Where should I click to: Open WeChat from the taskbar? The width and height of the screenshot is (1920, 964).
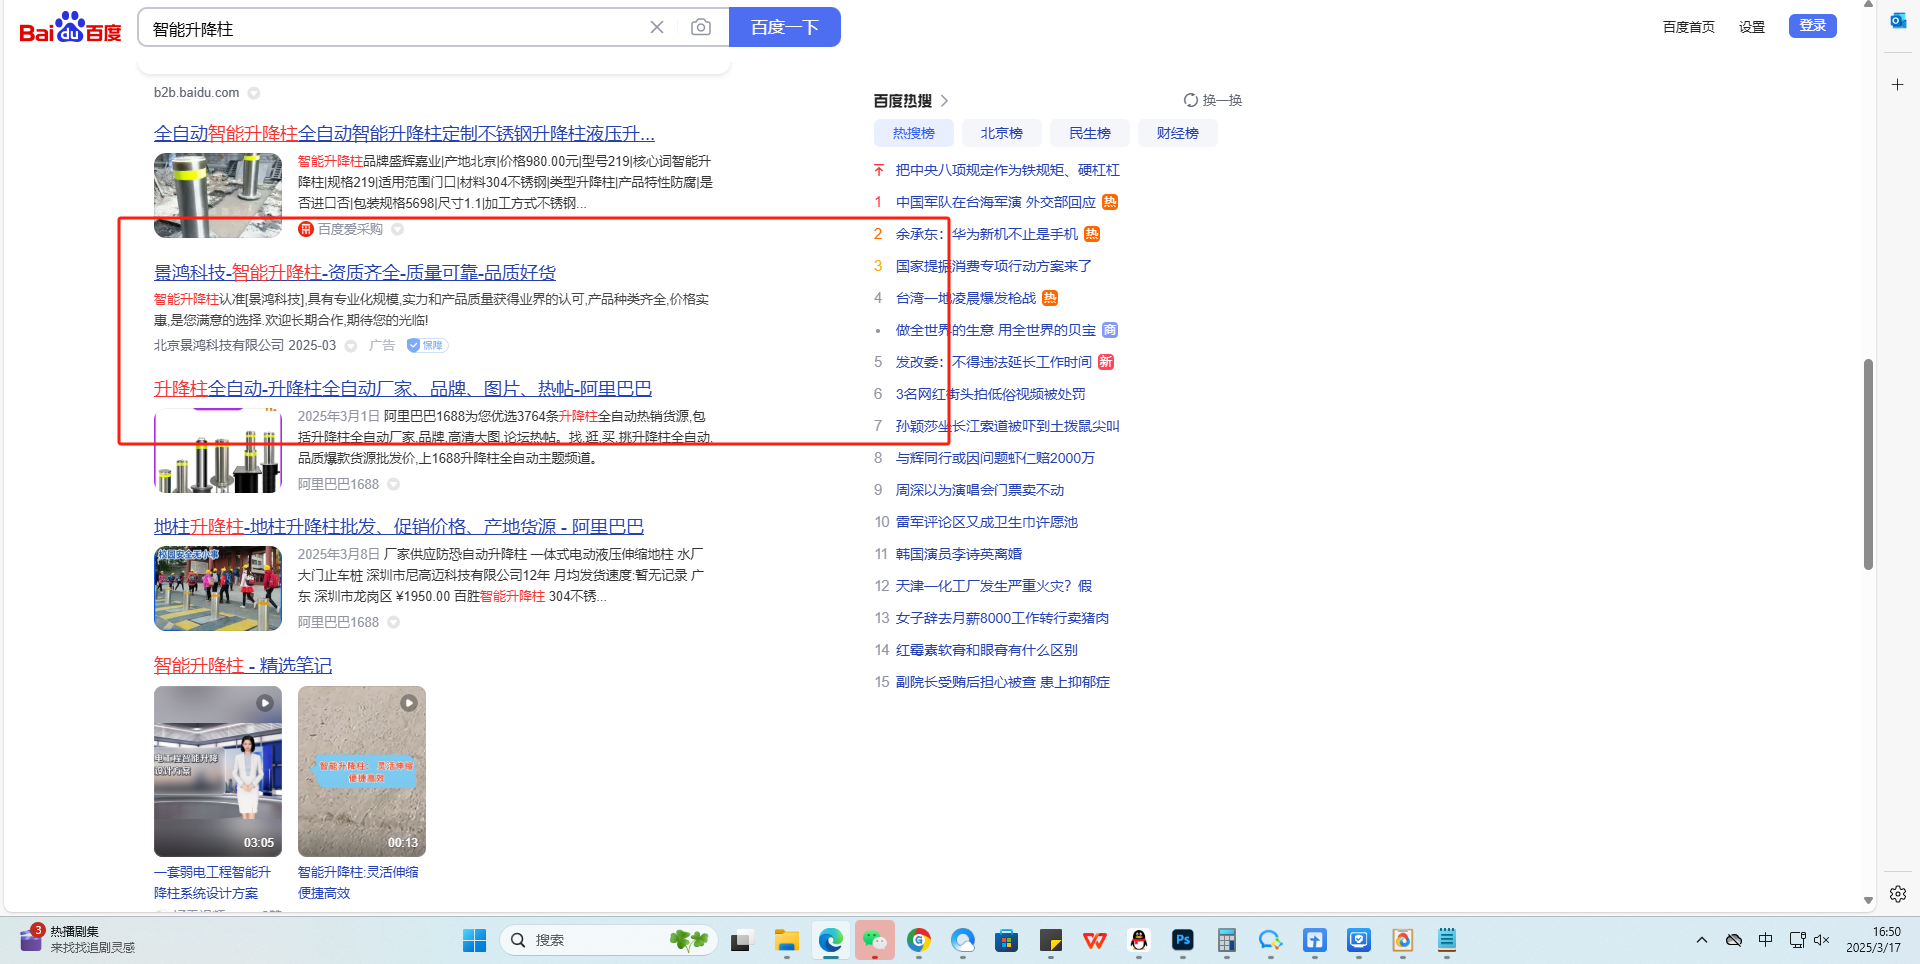tap(875, 940)
